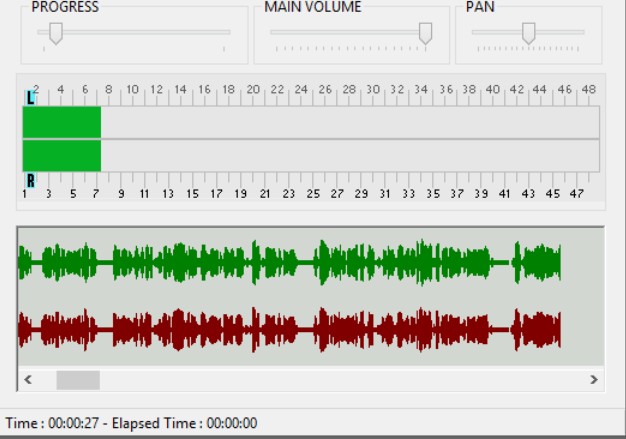
Task: Click the number 25 on lower scale
Action: click(313, 194)
